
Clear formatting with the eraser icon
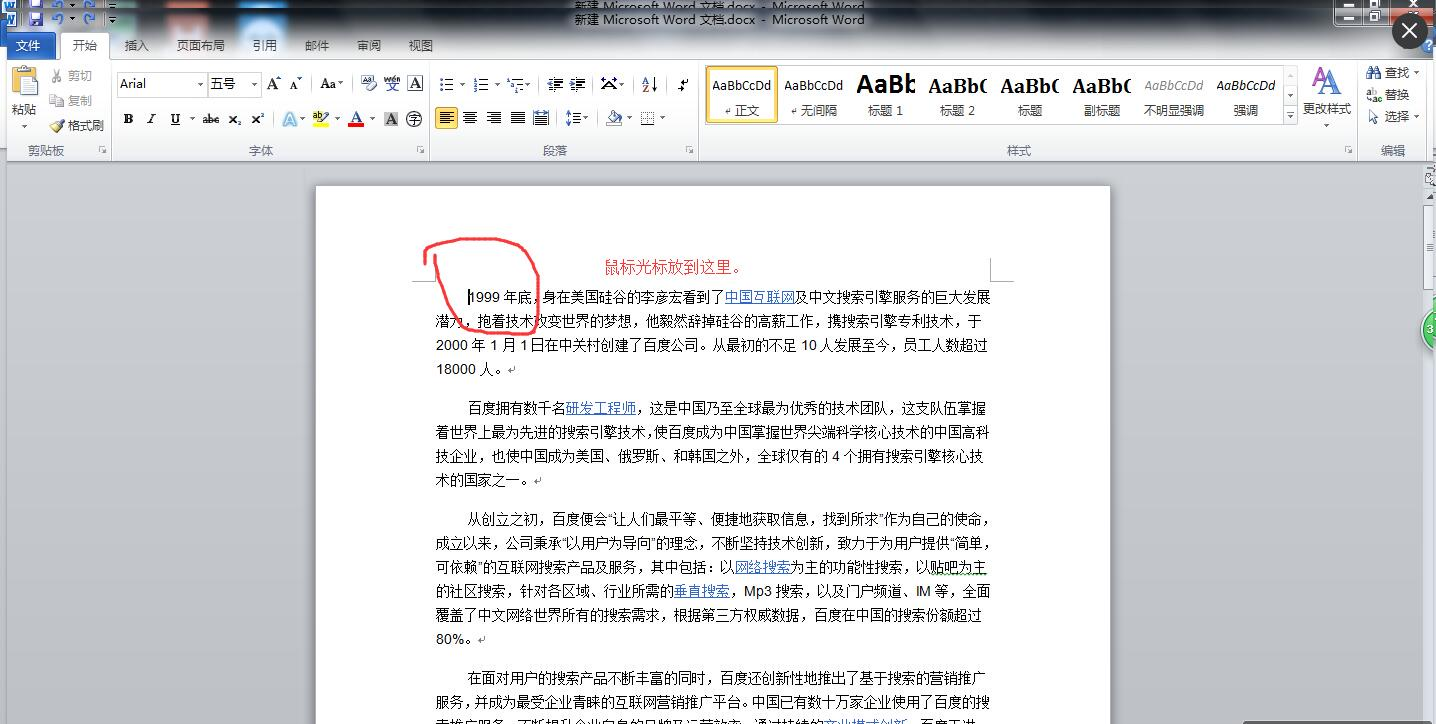(368, 84)
